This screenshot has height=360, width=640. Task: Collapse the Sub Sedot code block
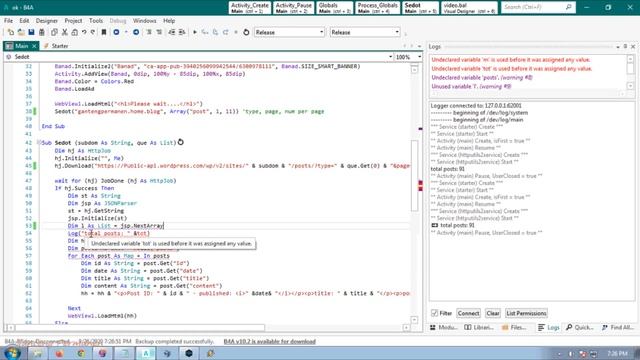[39, 142]
